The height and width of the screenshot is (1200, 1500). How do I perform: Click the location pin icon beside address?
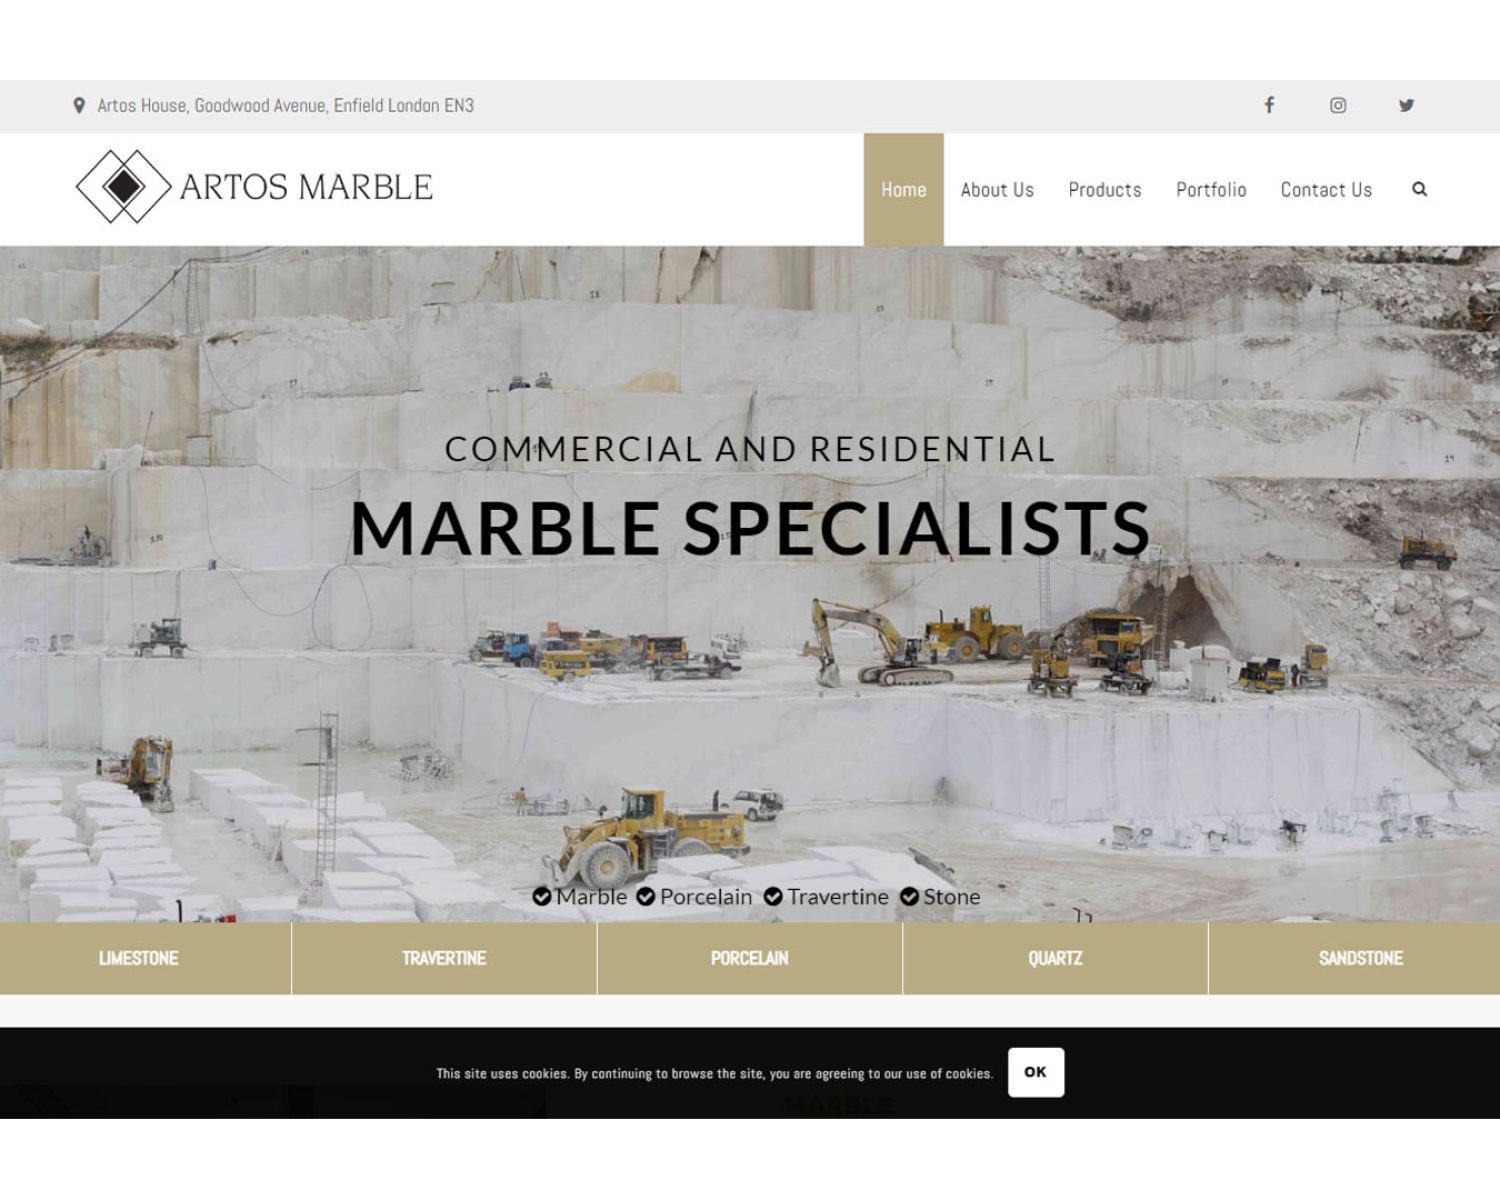click(x=79, y=105)
